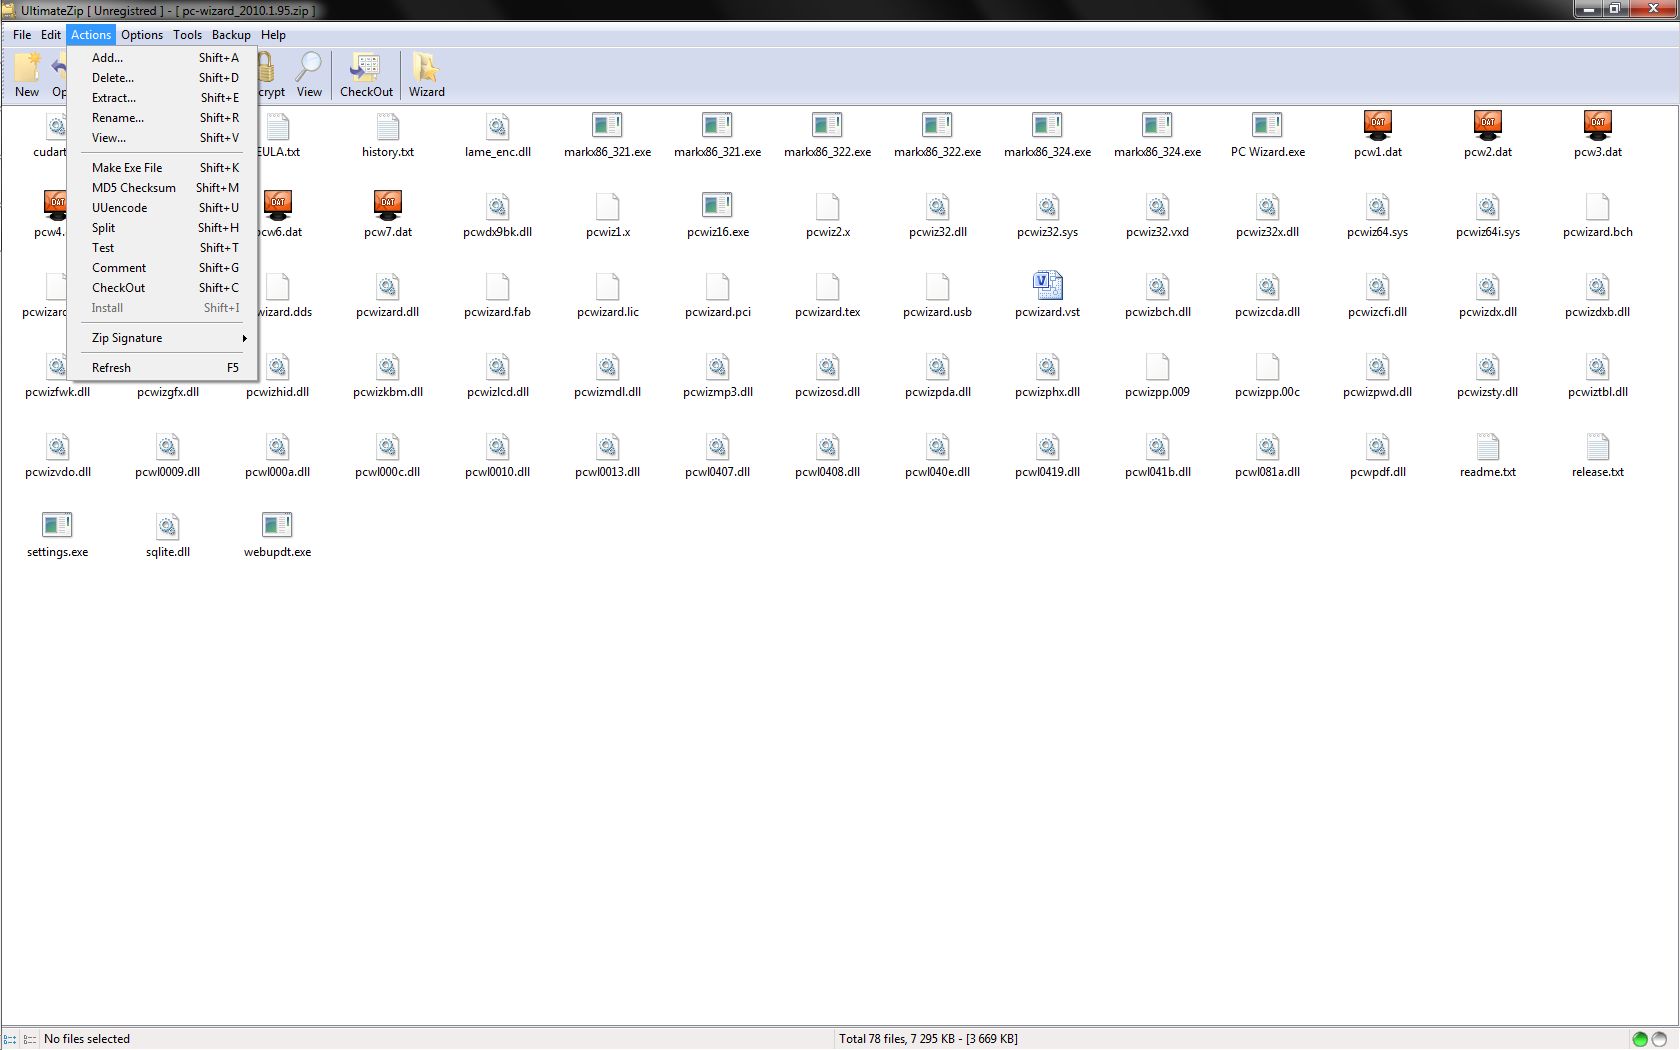1680x1050 pixels.
Task: Select pcwizpp.00c file
Action: (x=1268, y=375)
